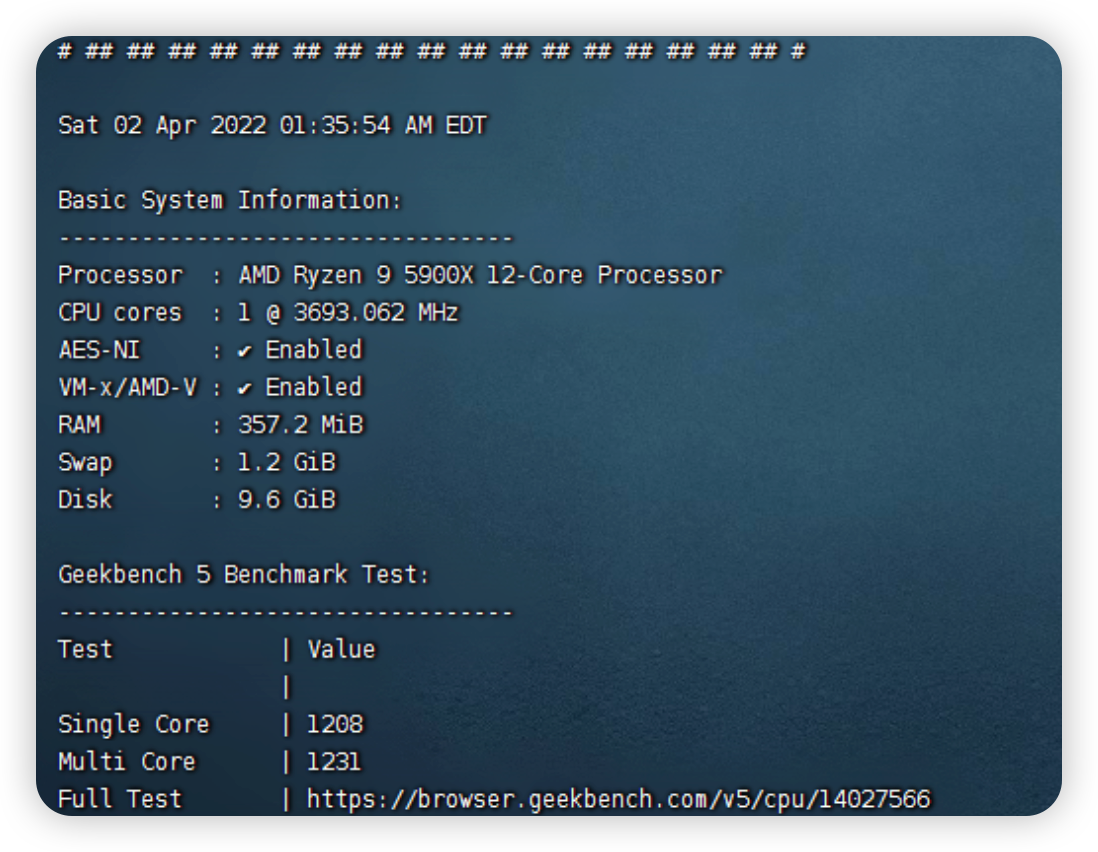Click the Single Core score '1208'

click(335, 725)
